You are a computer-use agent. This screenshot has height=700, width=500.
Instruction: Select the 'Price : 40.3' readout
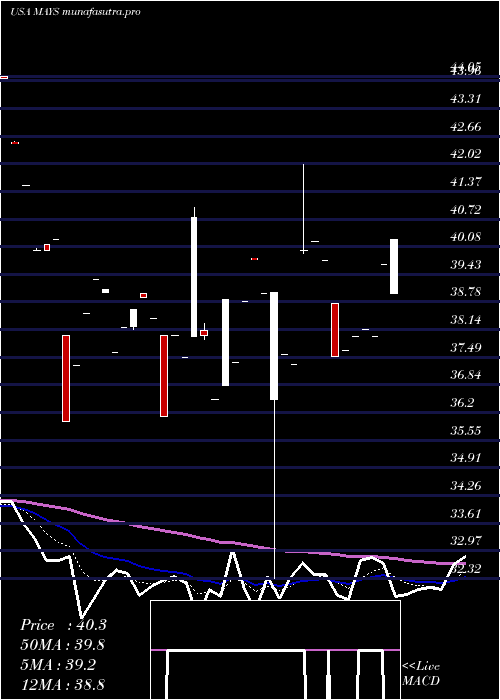pos(63,625)
